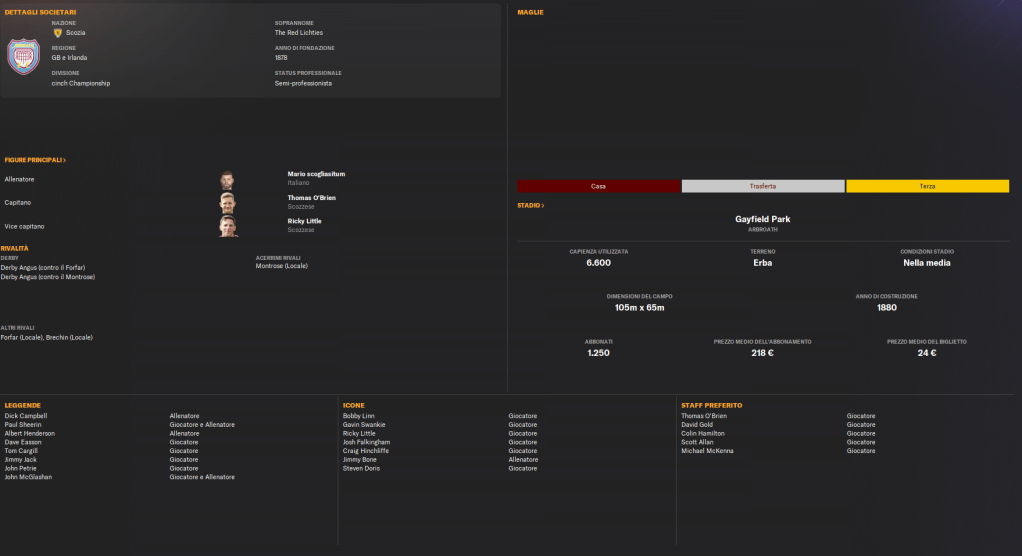1022x556 pixels.
Task: Select the yellow Terza kit swatch
Action: pos(927,186)
